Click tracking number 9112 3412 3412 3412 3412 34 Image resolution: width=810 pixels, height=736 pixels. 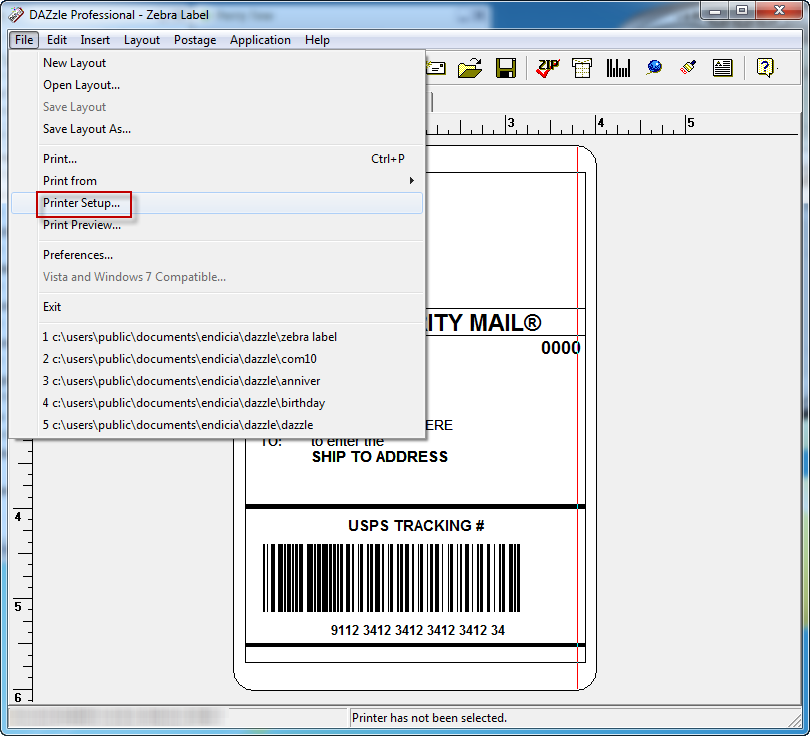click(x=417, y=630)
